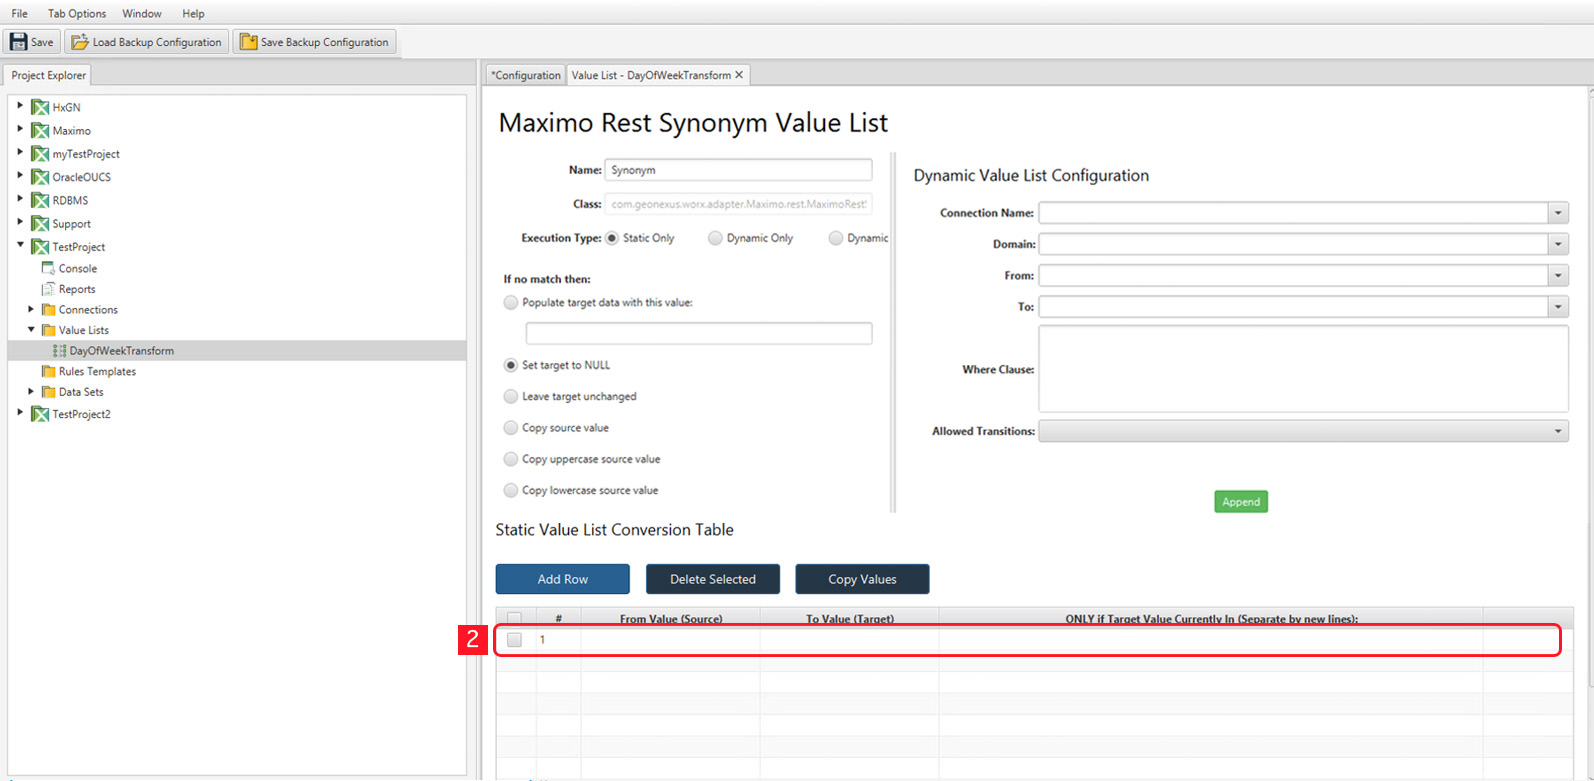Expand the HxGN project node
This screenshot has height=781, width=1594.
pyautogui.click(x=20, y=106)
